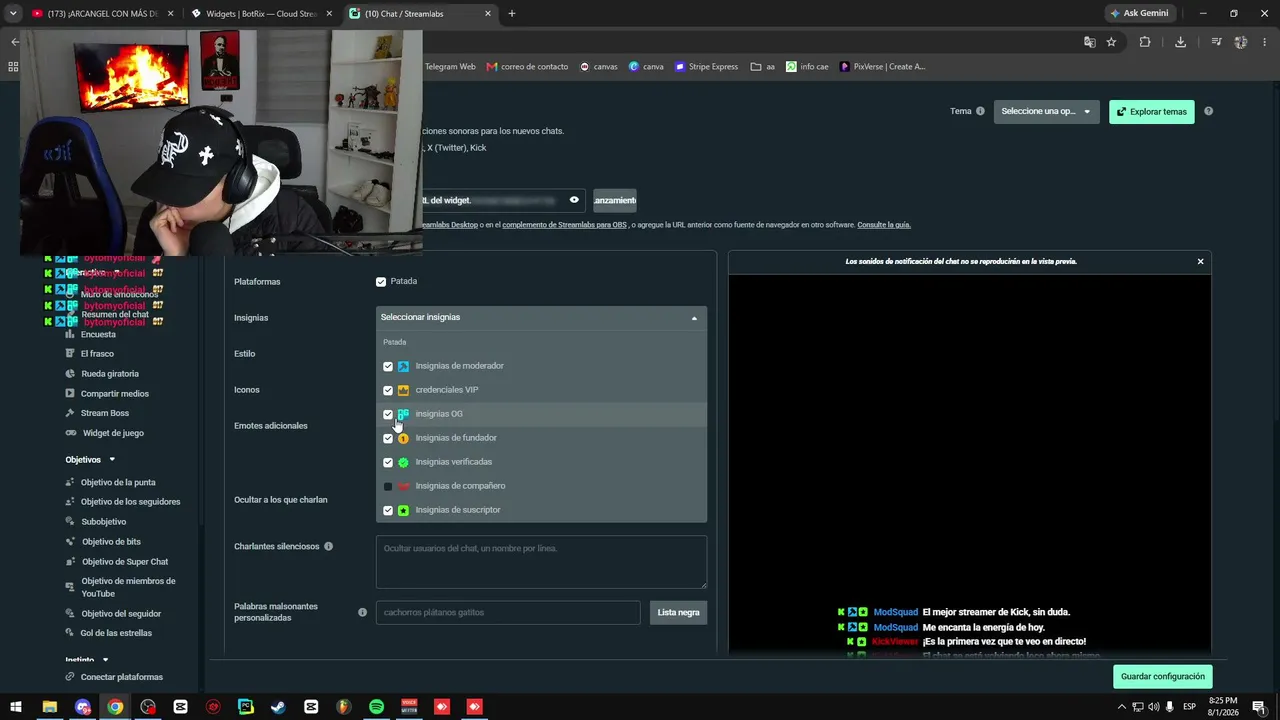Image resolution: width=1280 pixels, height=720 pixels.
Task: Click the El frasco jar icon
Action: pyautogui.click(x=70, y=354)
